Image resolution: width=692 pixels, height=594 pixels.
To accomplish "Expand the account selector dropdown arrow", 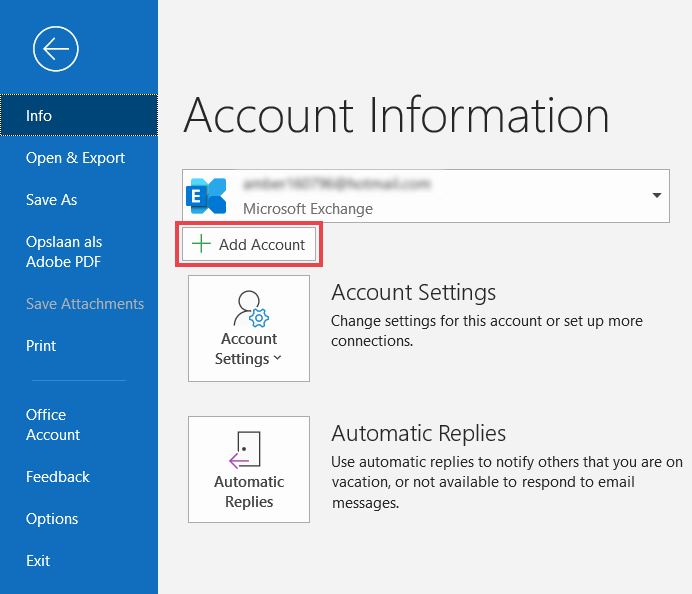I will 657,196.
